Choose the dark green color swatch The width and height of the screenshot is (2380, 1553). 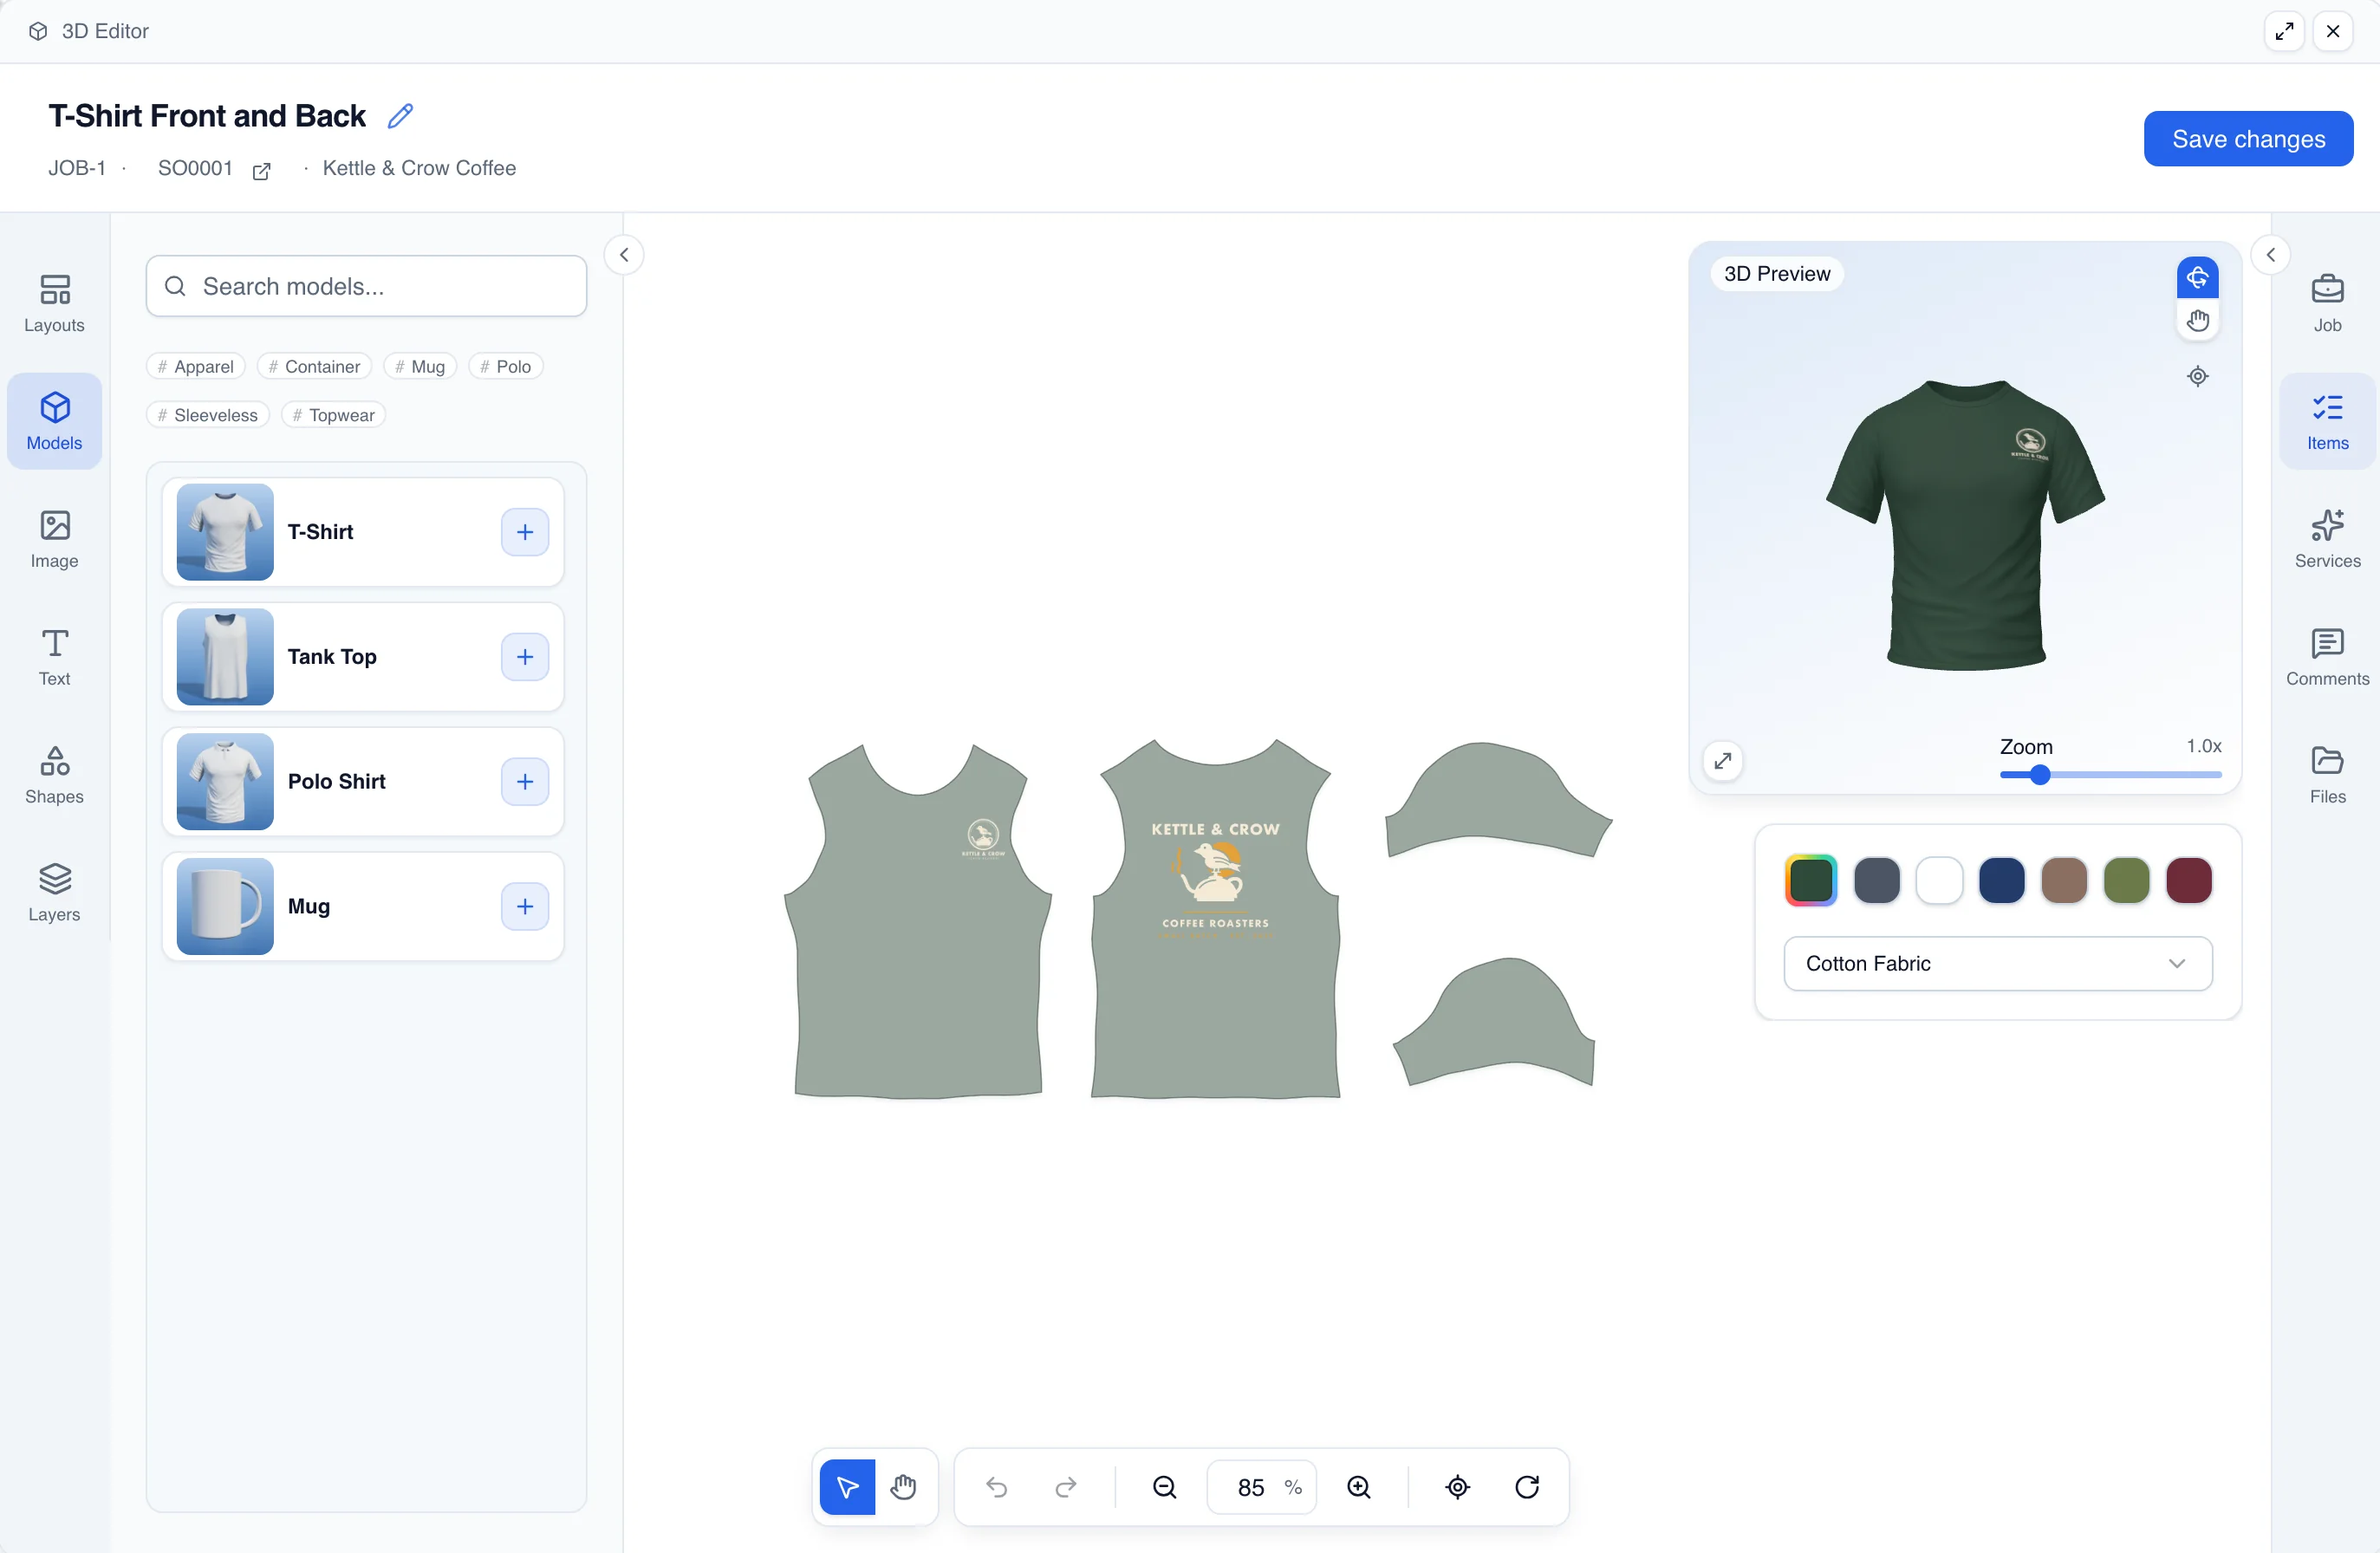pyautogui.click(x=1811, y=881)
